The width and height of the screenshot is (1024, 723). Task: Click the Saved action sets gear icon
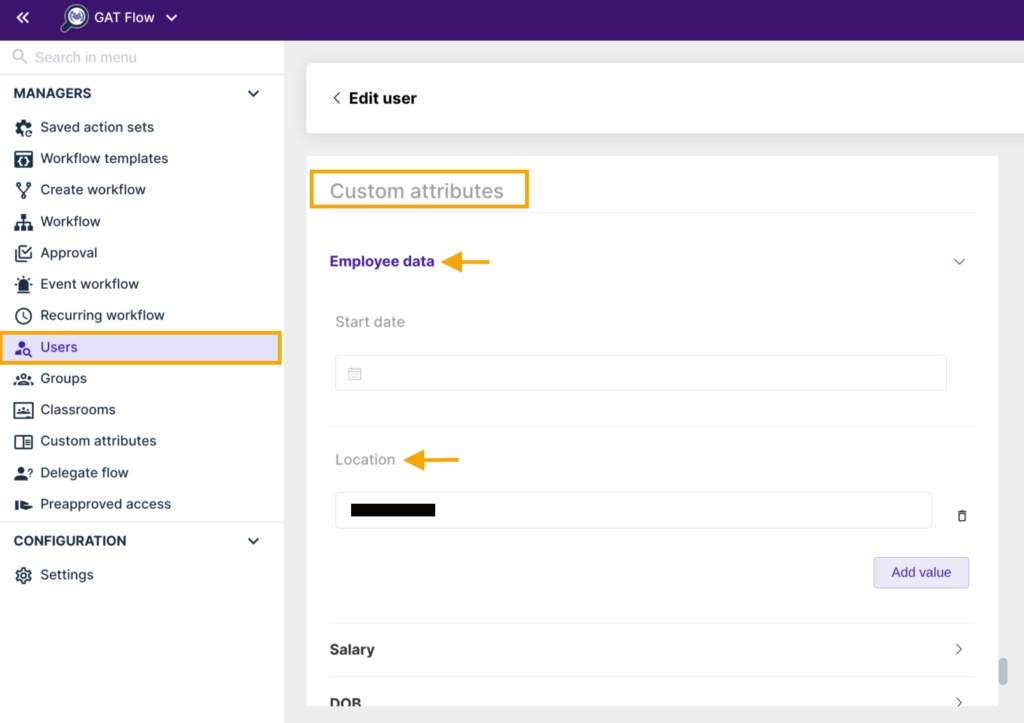click(x=23, y=128)
